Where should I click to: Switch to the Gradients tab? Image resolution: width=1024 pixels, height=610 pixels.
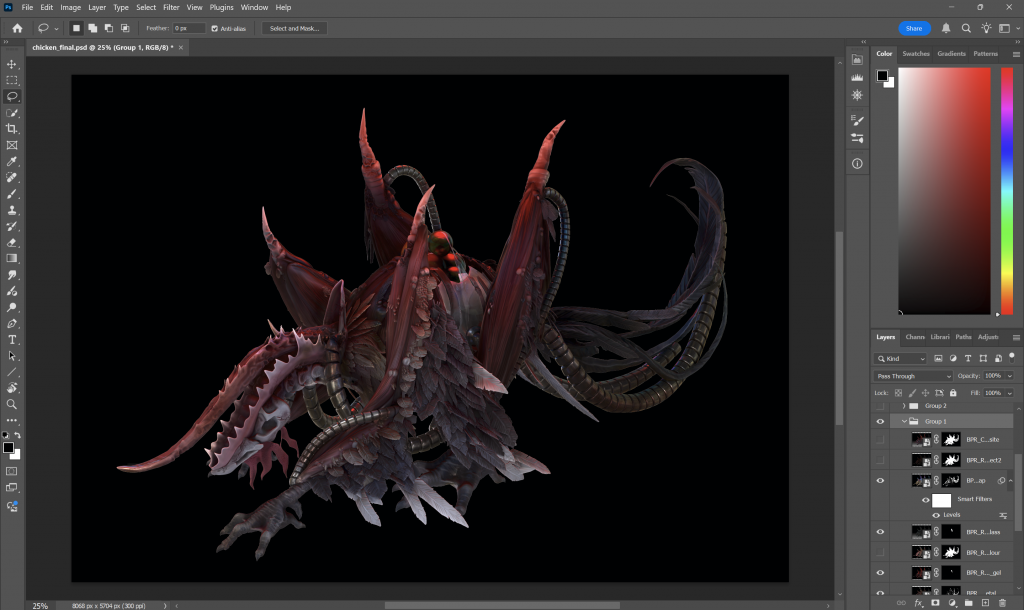[x=951, y=54]
